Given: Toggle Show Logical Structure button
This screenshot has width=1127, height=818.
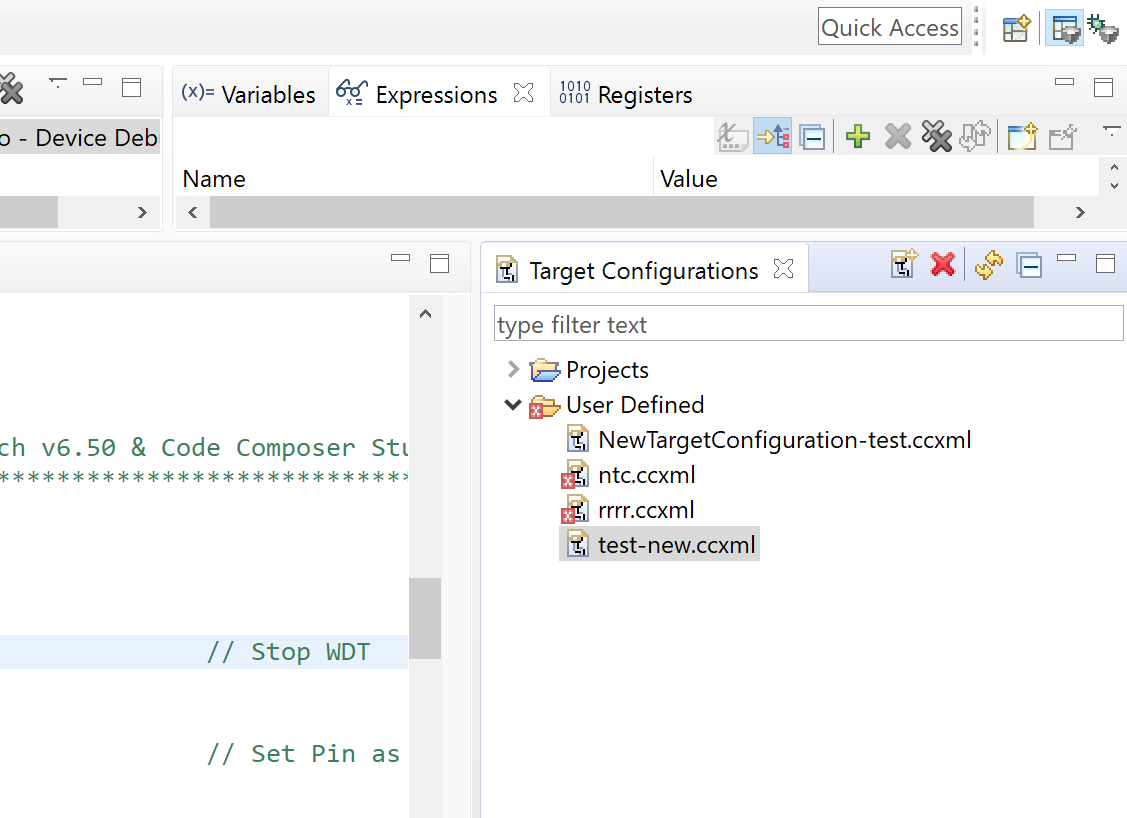Looking at the screenshot, I should [x=773, y=137].
